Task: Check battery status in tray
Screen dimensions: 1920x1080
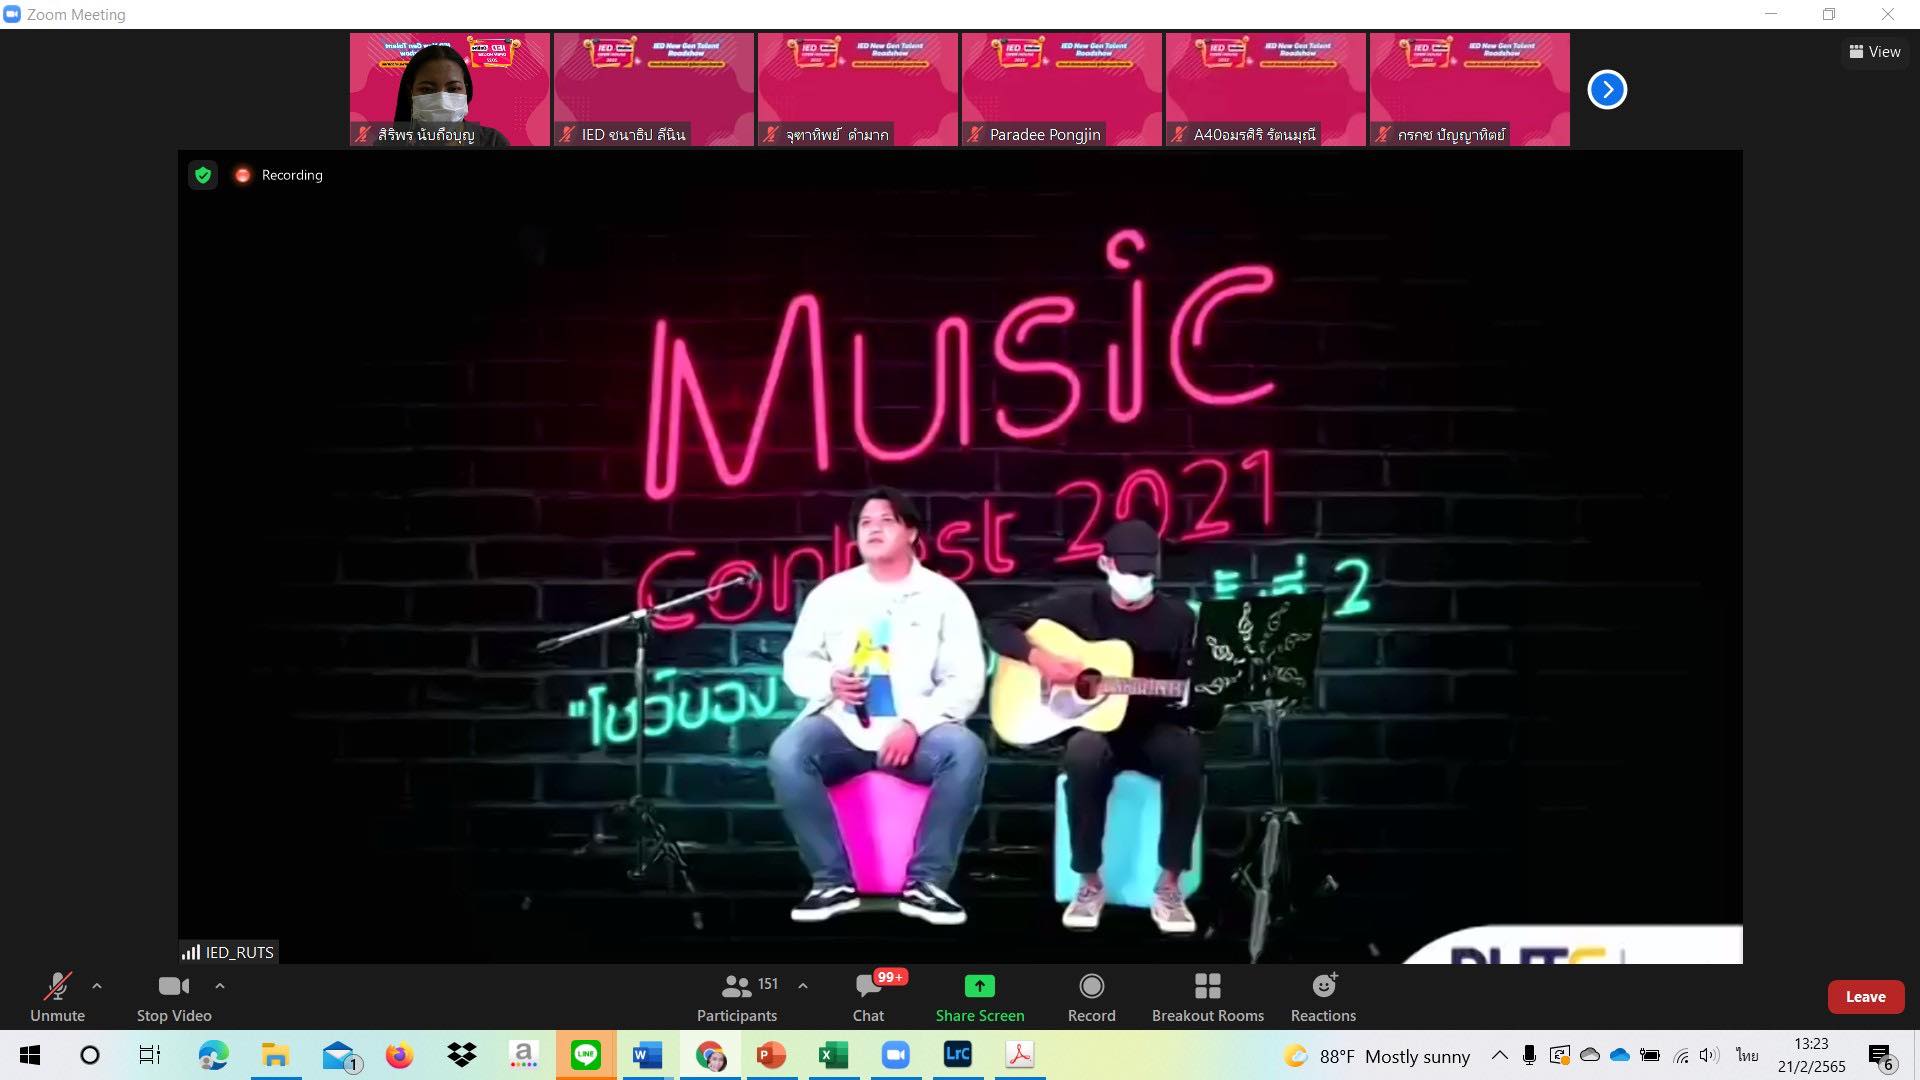Action: pos(1650,1055)
